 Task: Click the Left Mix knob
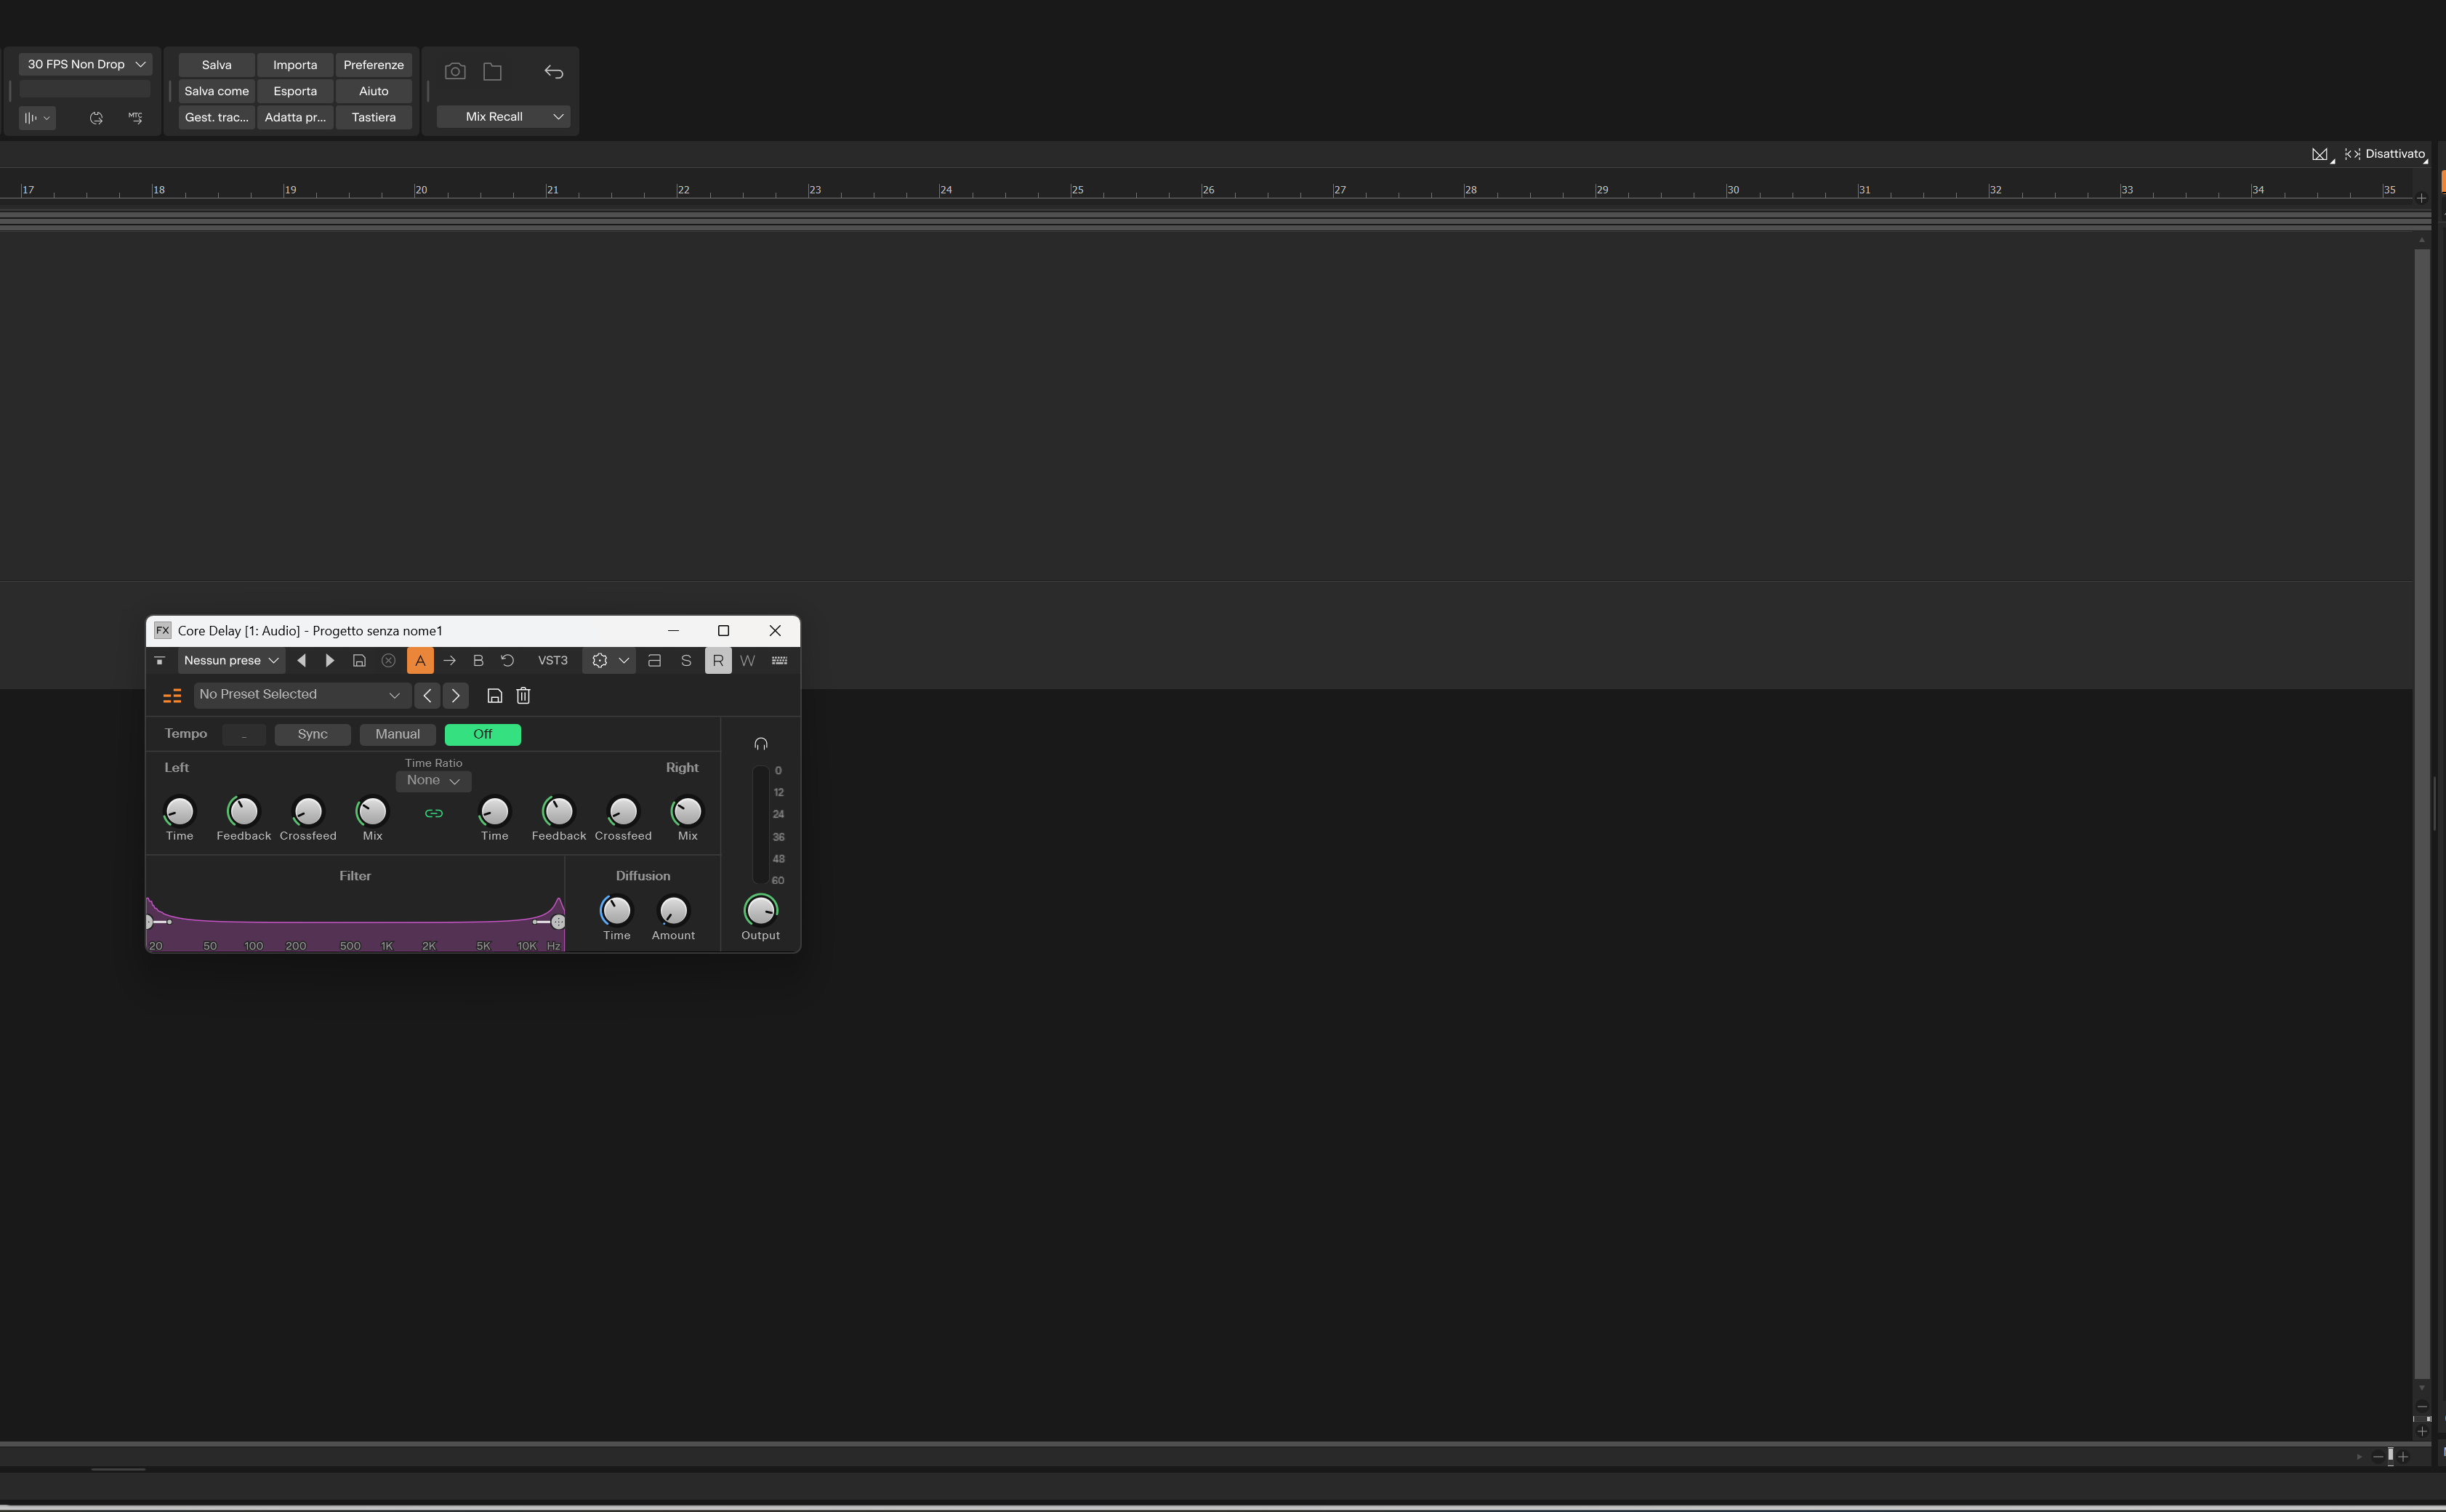pos(372,811)
